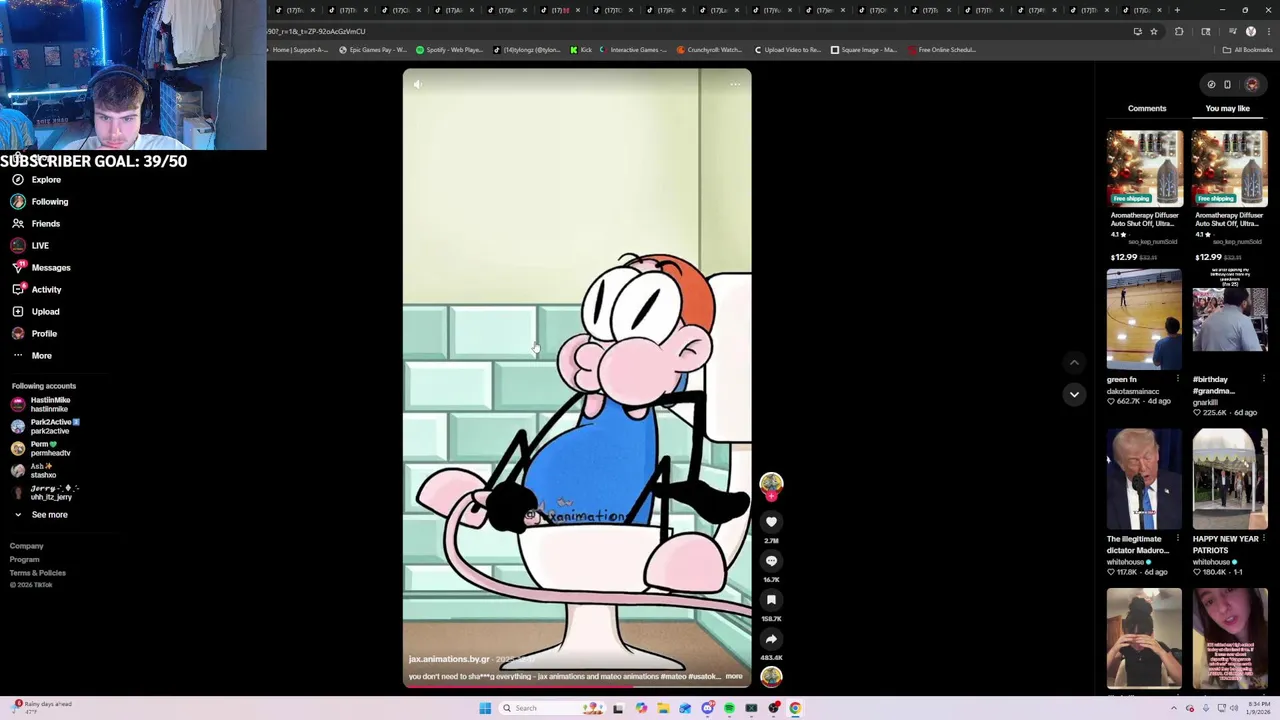Open jax.animations.by.gr creator name
The width and height of the screenshot is (1280, 720).
point(449,659)
